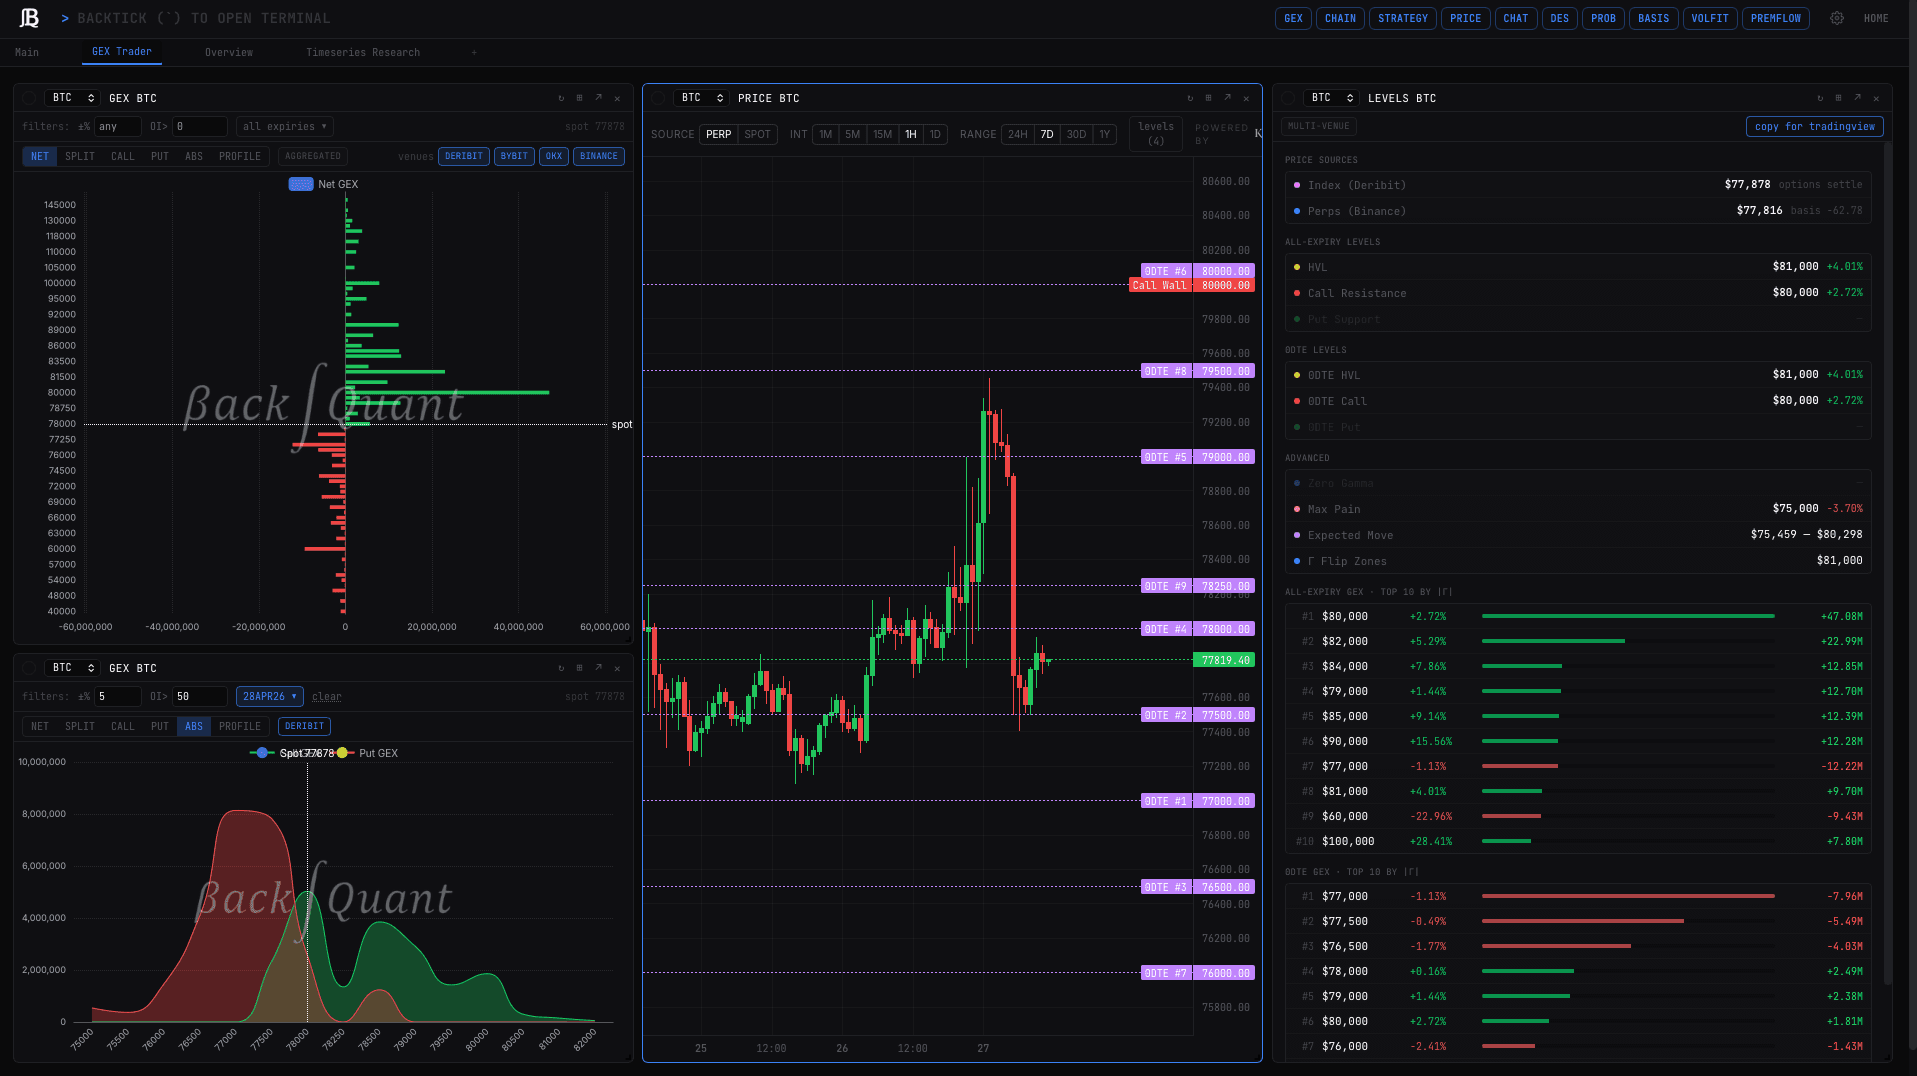
Task: Set chart interval to 15M
Action: click(882, 134)
